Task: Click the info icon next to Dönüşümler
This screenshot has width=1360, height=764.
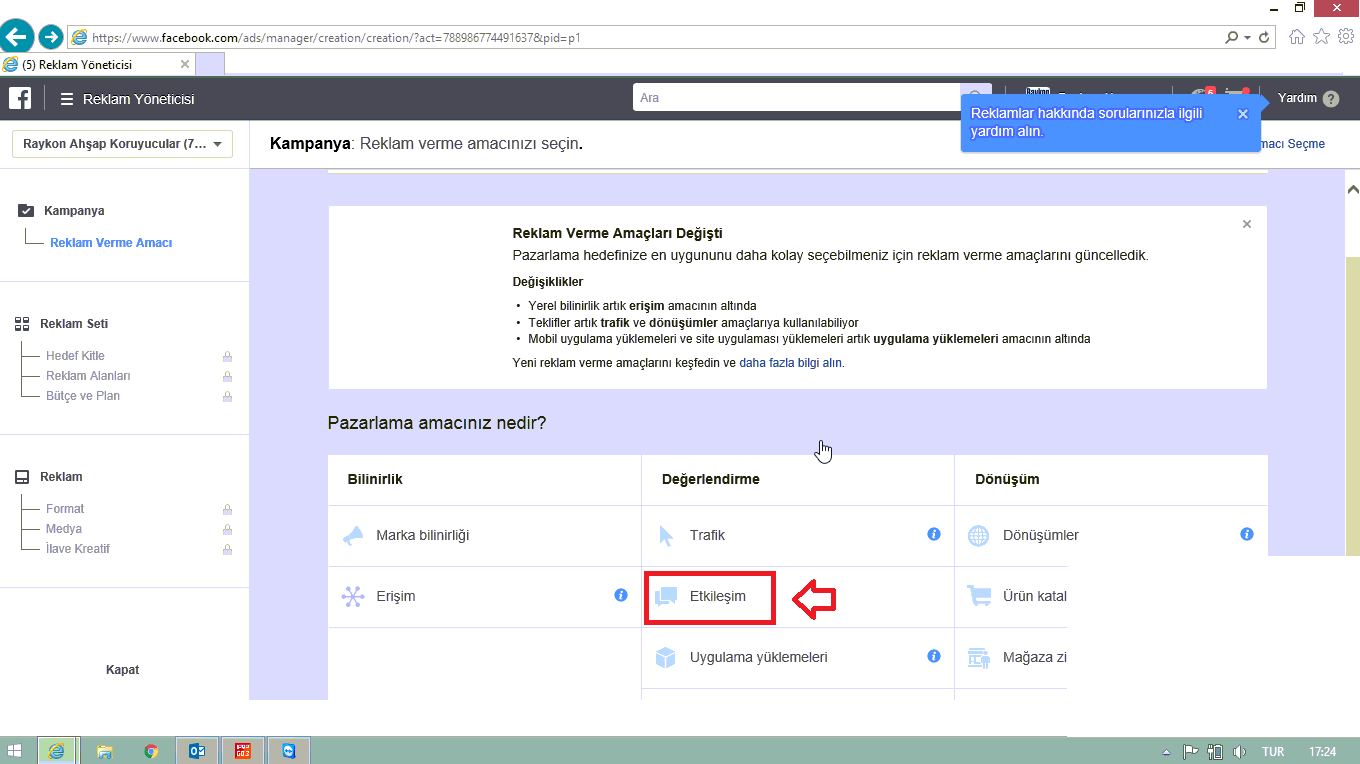Action: 1247,534
